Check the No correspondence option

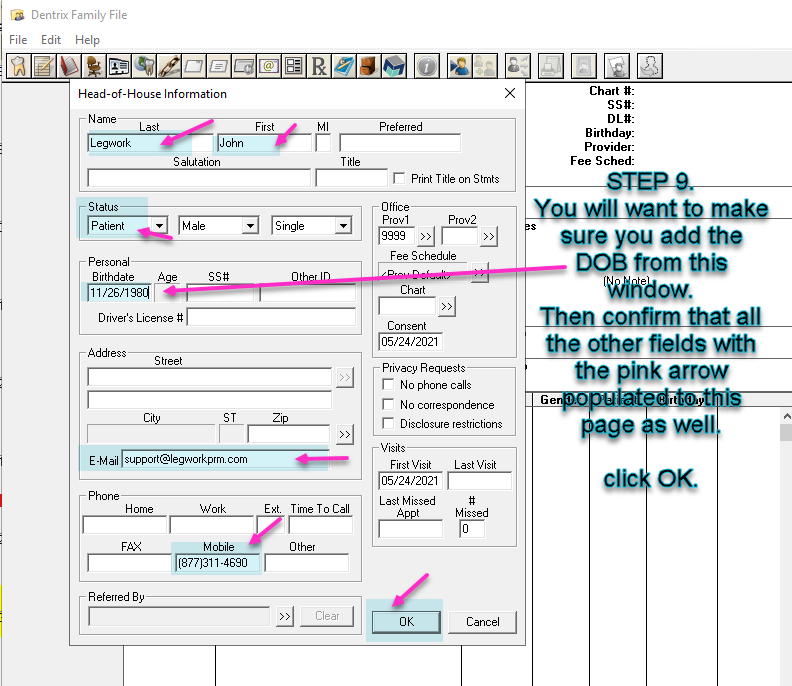click(388, 405)
